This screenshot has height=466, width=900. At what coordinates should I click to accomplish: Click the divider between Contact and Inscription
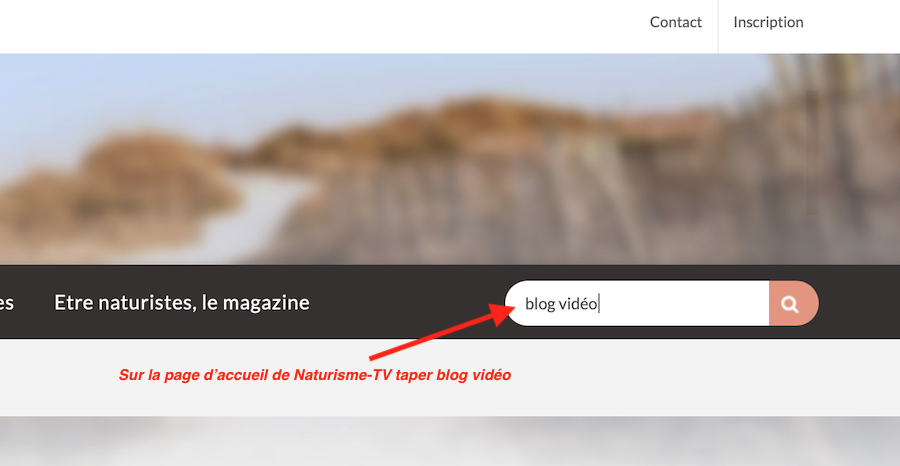718,26
